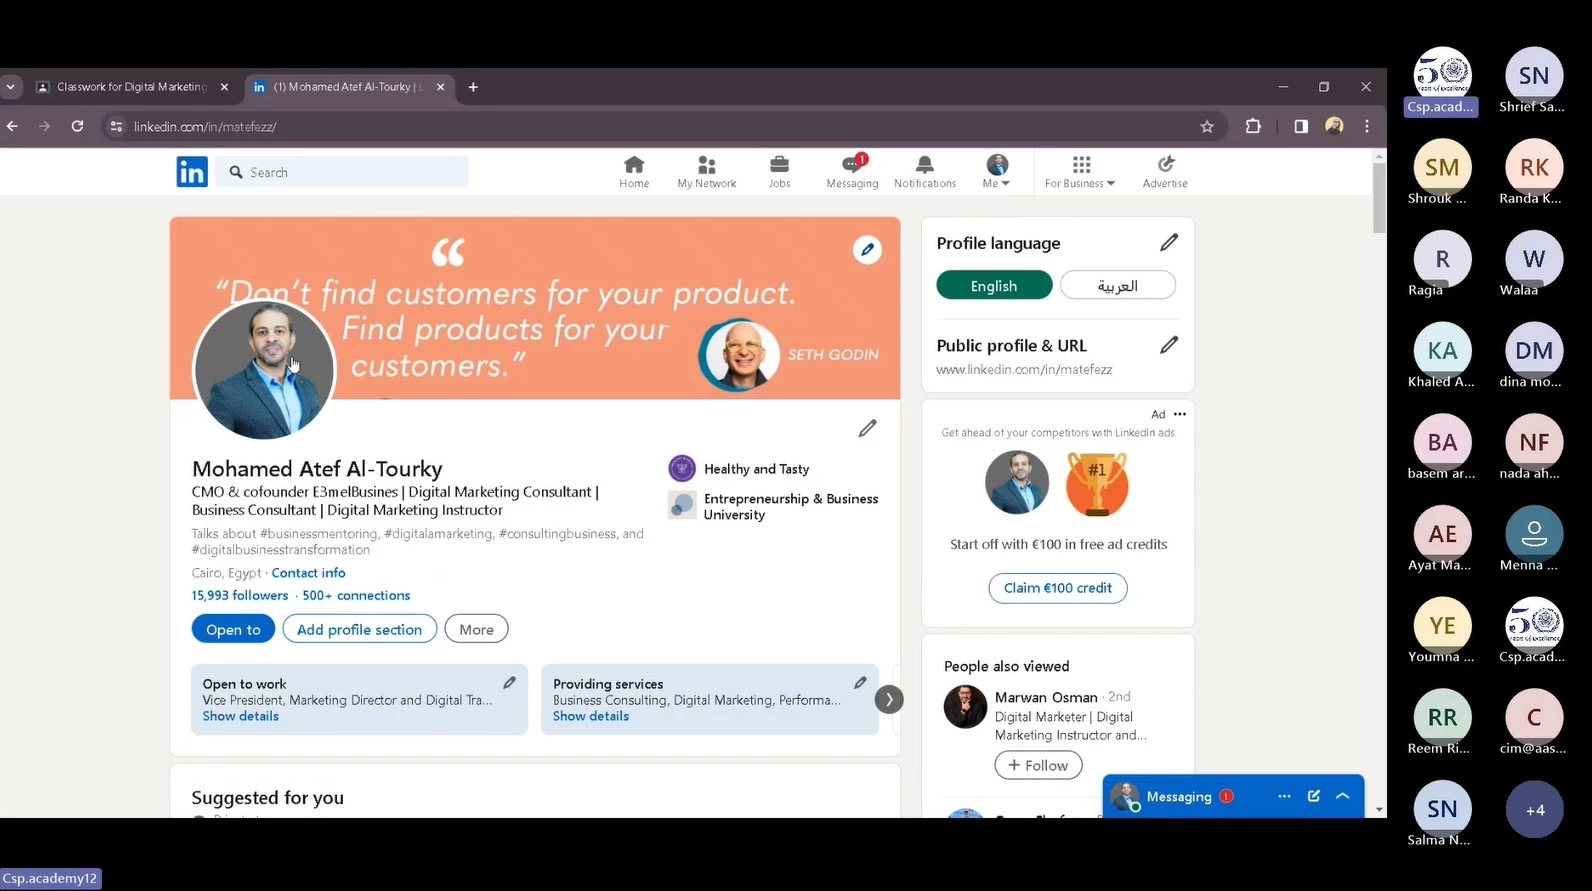This screenshot has height=891, width=1592.
Task: Edit Profile language pencil
Action: point(1169,242)
